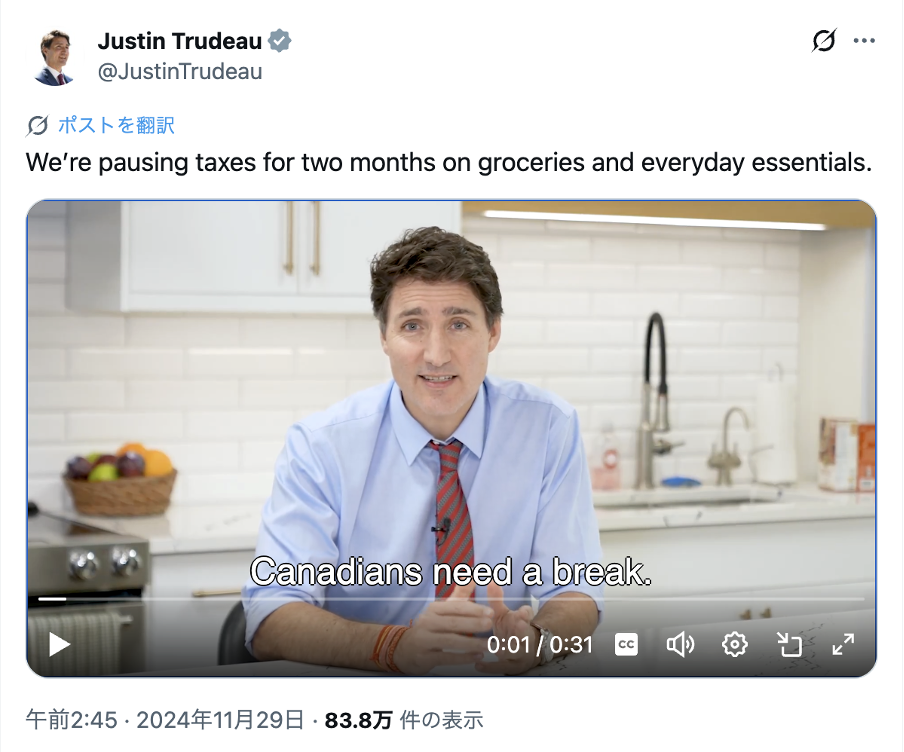Toggle closed captions with CC button
The height and width of the screenshot is (752, 904).
point(626,644)
